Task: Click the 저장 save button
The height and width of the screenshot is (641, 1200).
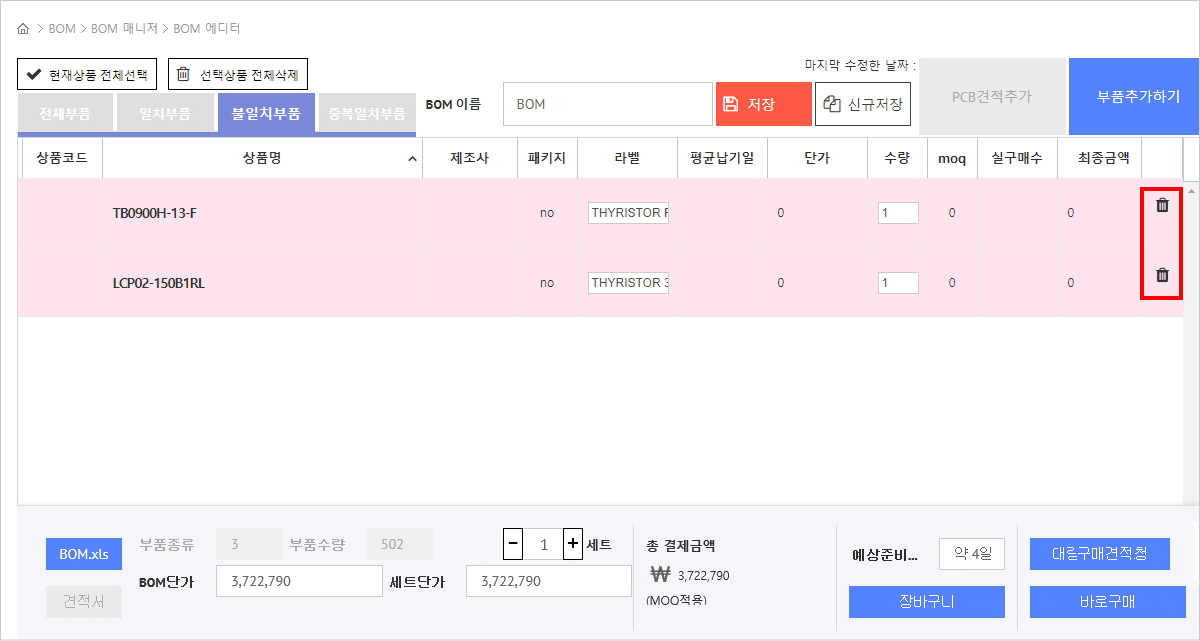Action: (x=763, y=104)
